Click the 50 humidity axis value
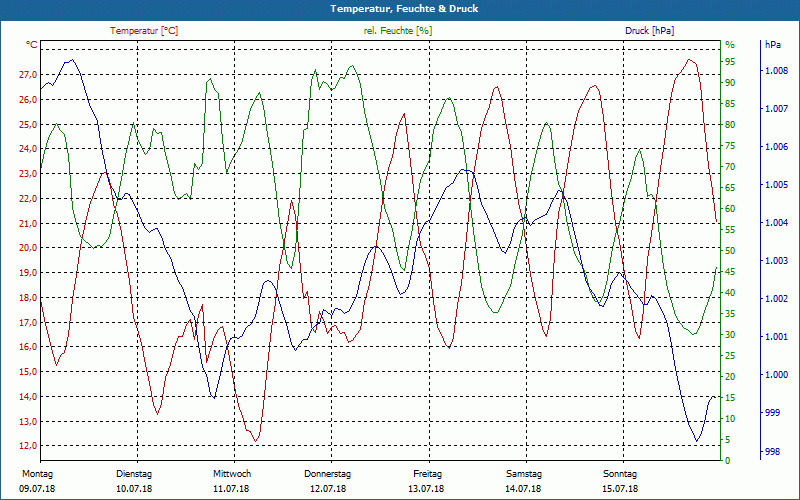The width and height of the screenshot is (800, 500). (730, 251)
